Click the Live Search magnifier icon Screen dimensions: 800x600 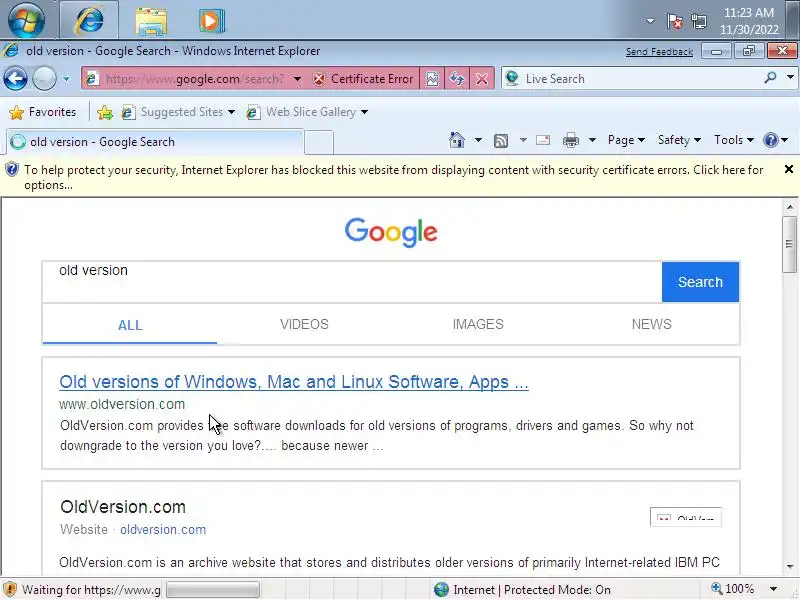tap(770, 78)
